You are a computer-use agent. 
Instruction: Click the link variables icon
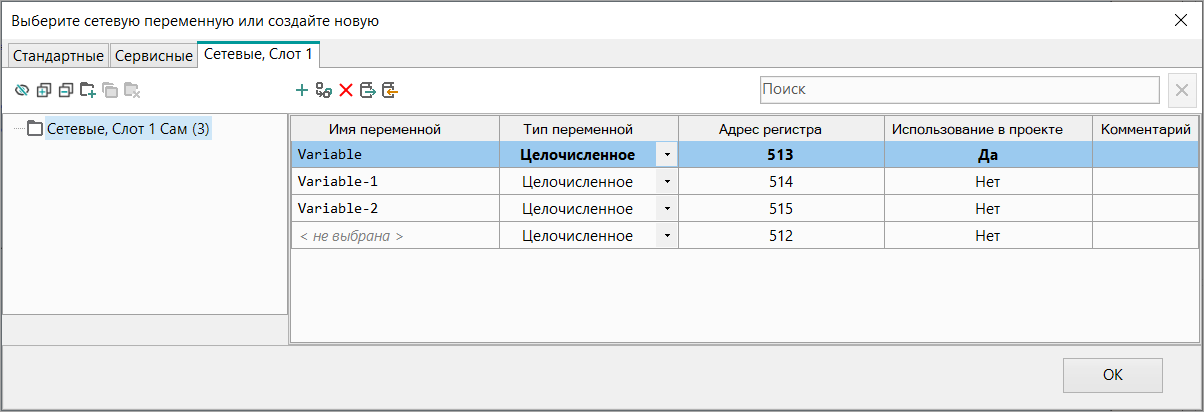click(x=323, y=91)
